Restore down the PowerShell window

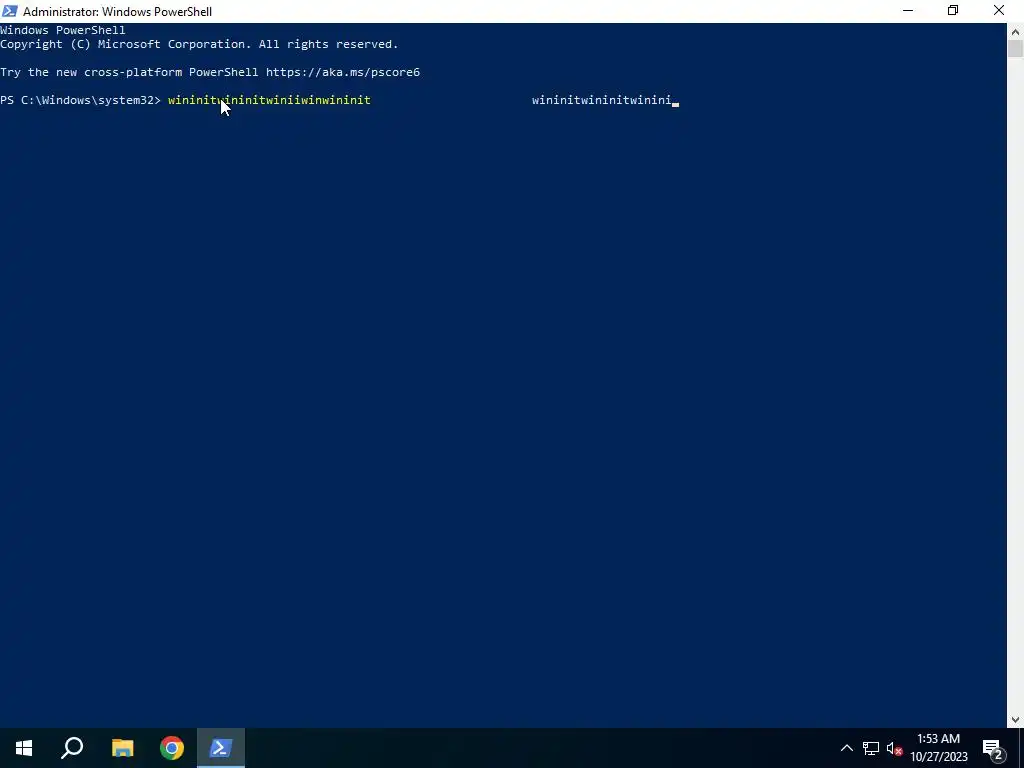953,10
